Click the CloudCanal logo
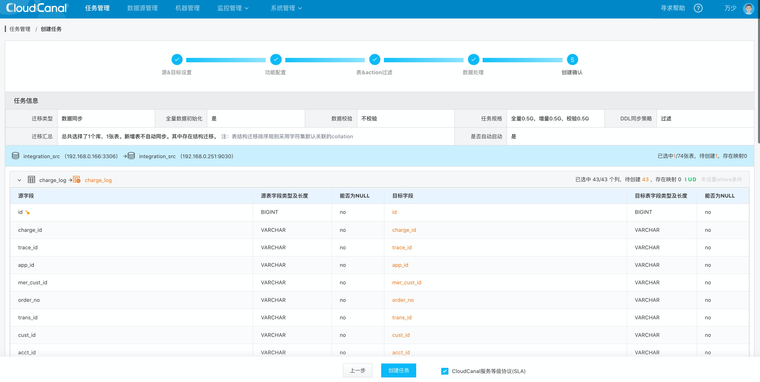760x382 pixels. 36,8
